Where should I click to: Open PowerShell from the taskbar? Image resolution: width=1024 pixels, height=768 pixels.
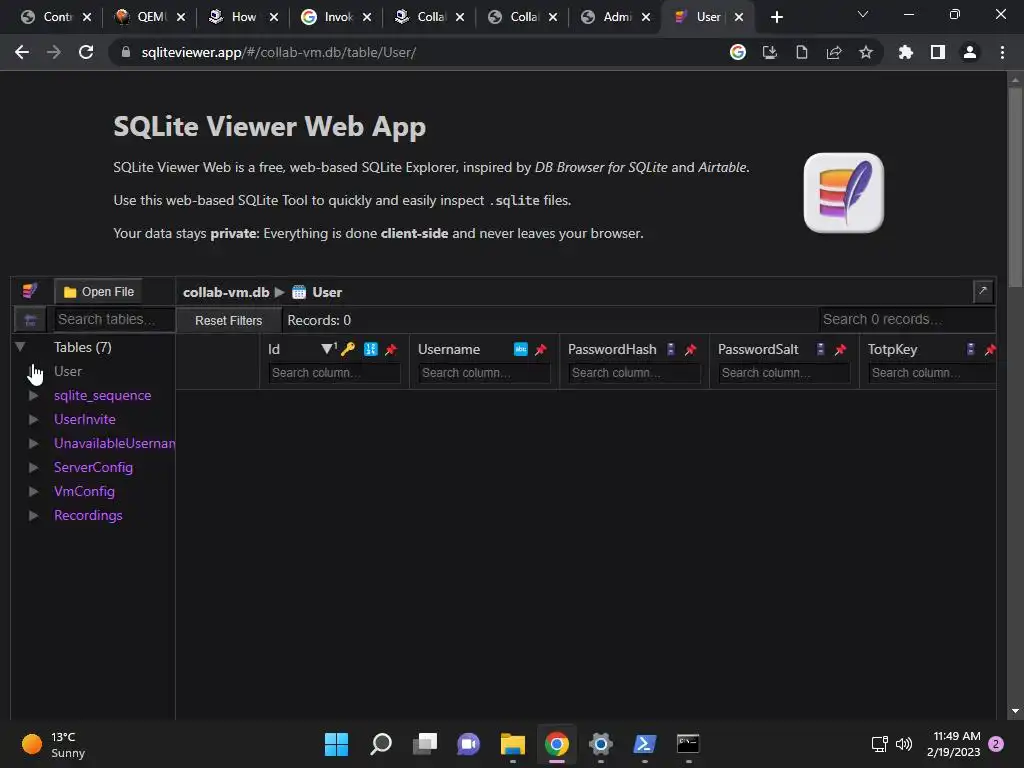point(645,744)
